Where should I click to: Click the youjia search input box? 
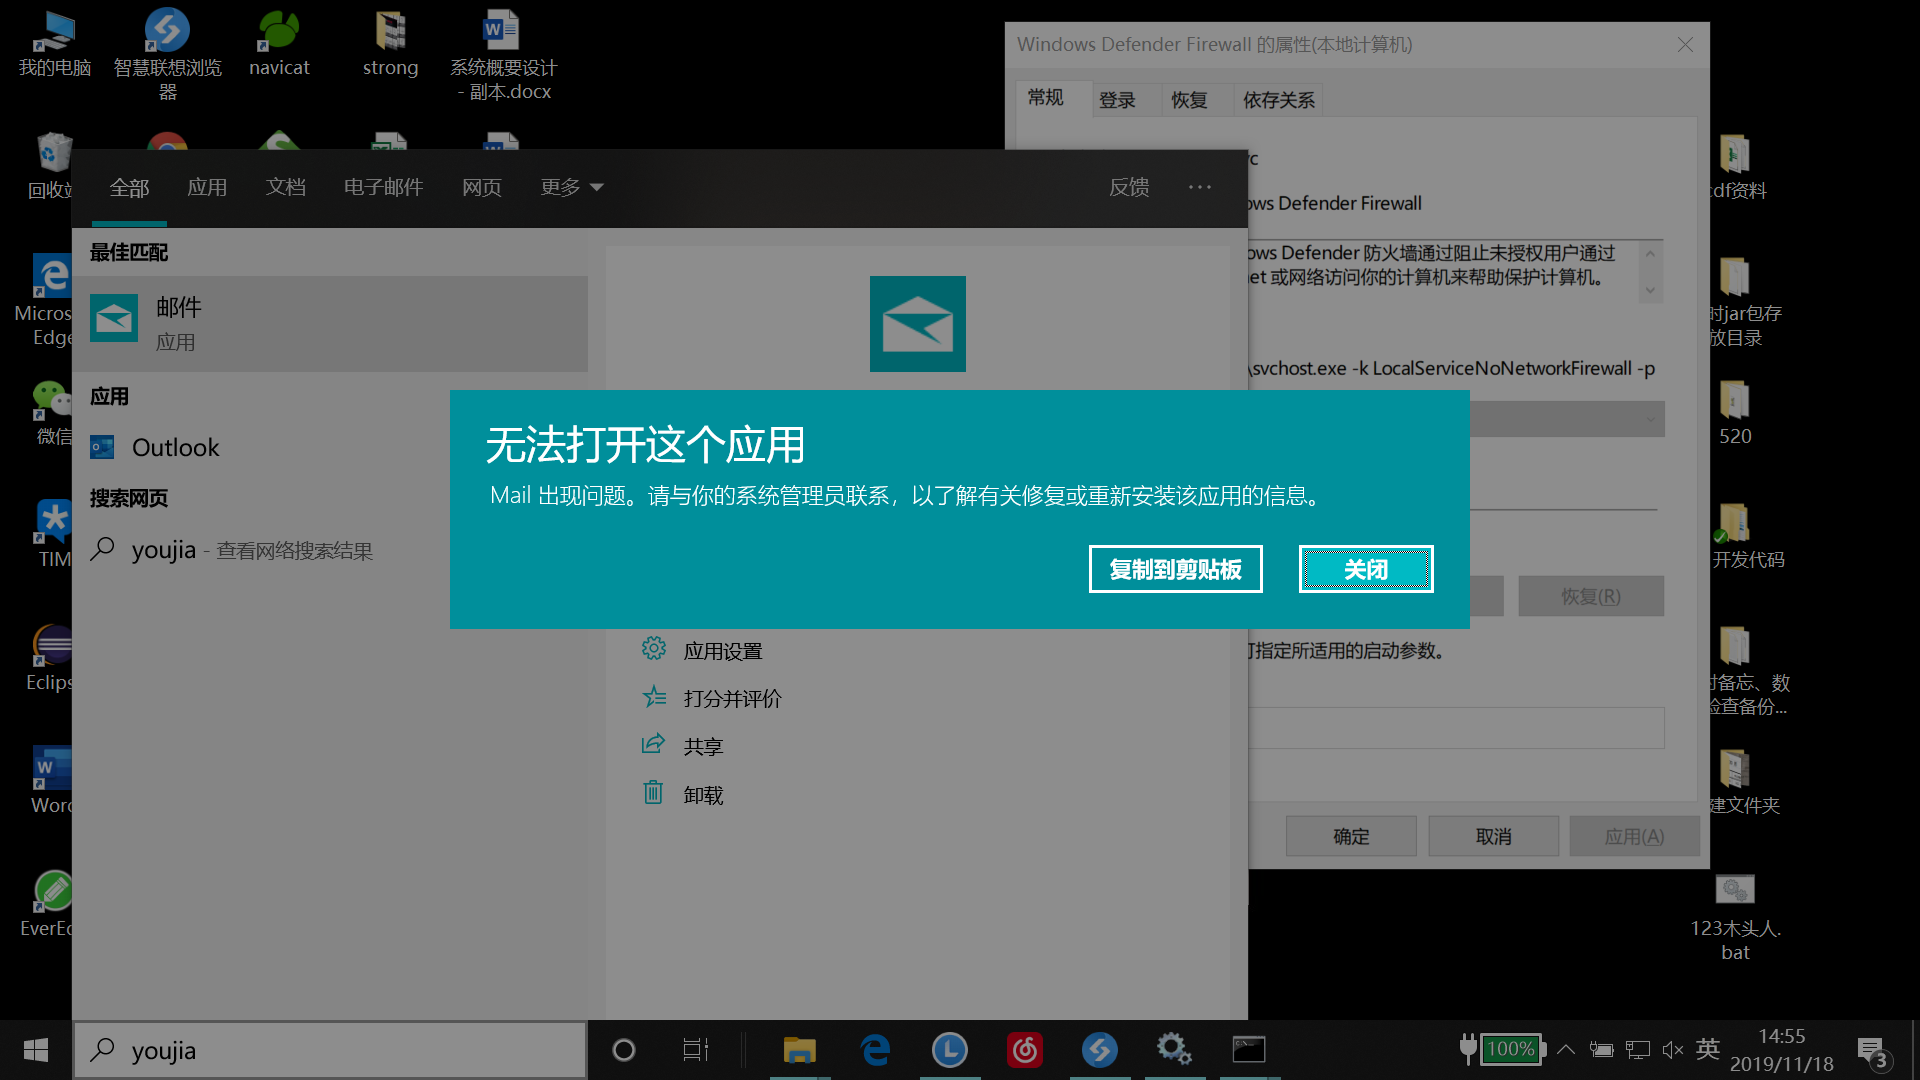click(x=330, y=1050)
